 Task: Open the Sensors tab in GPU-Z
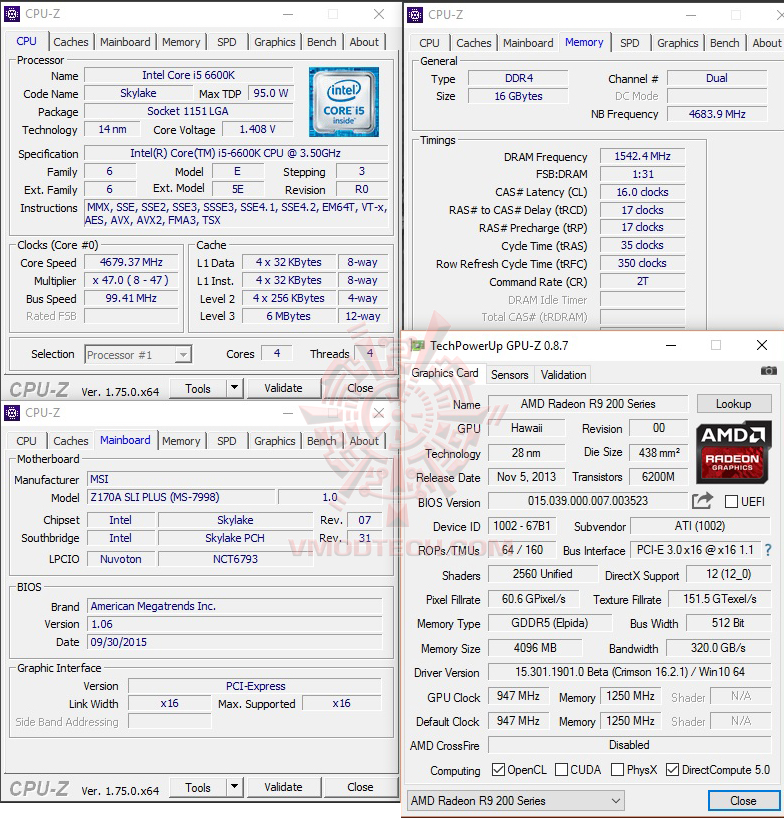[x=510, y=375]
